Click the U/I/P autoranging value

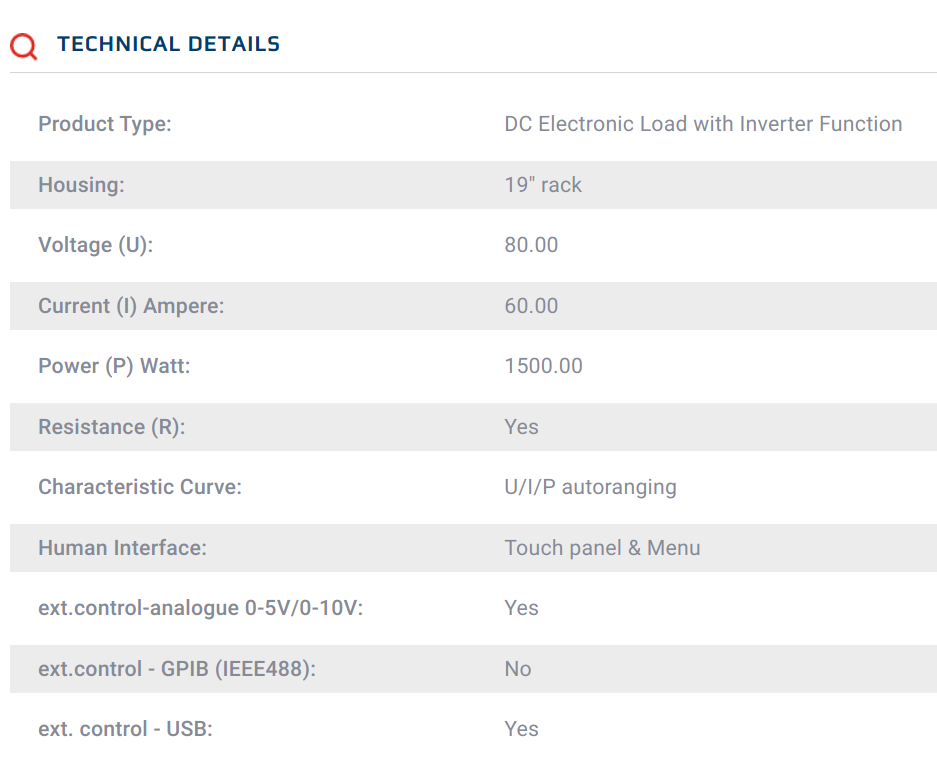(x=590, y=487)
